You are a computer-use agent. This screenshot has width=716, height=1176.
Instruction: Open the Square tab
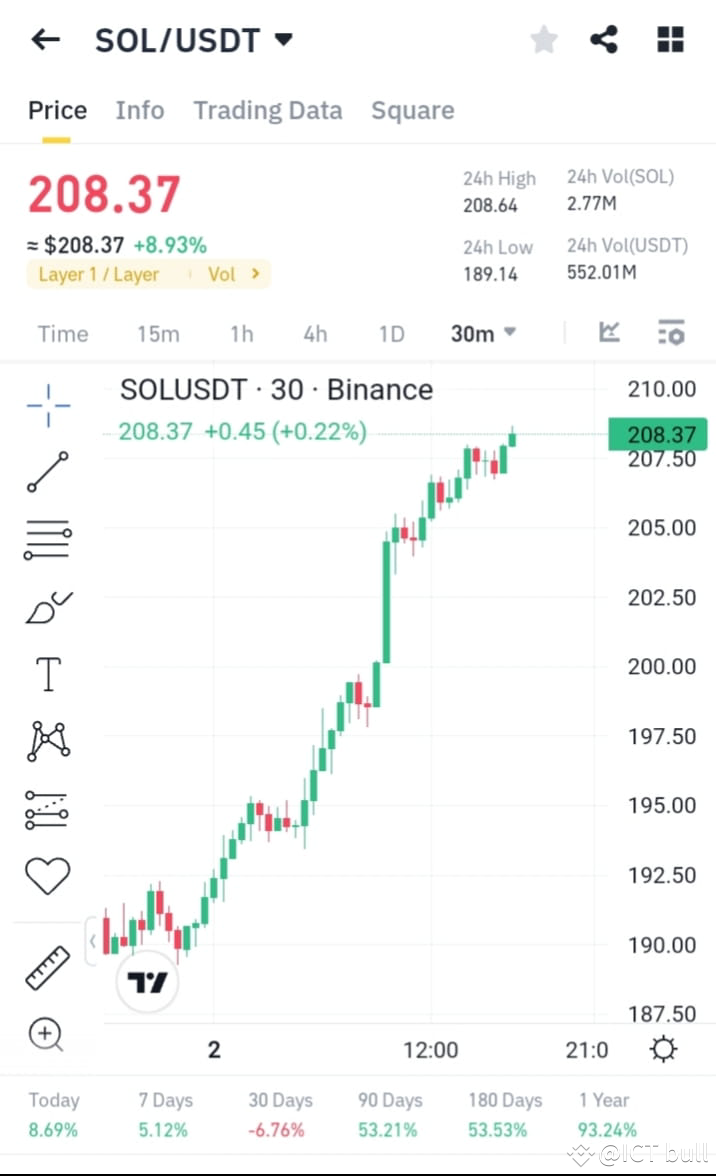[412, 110]
